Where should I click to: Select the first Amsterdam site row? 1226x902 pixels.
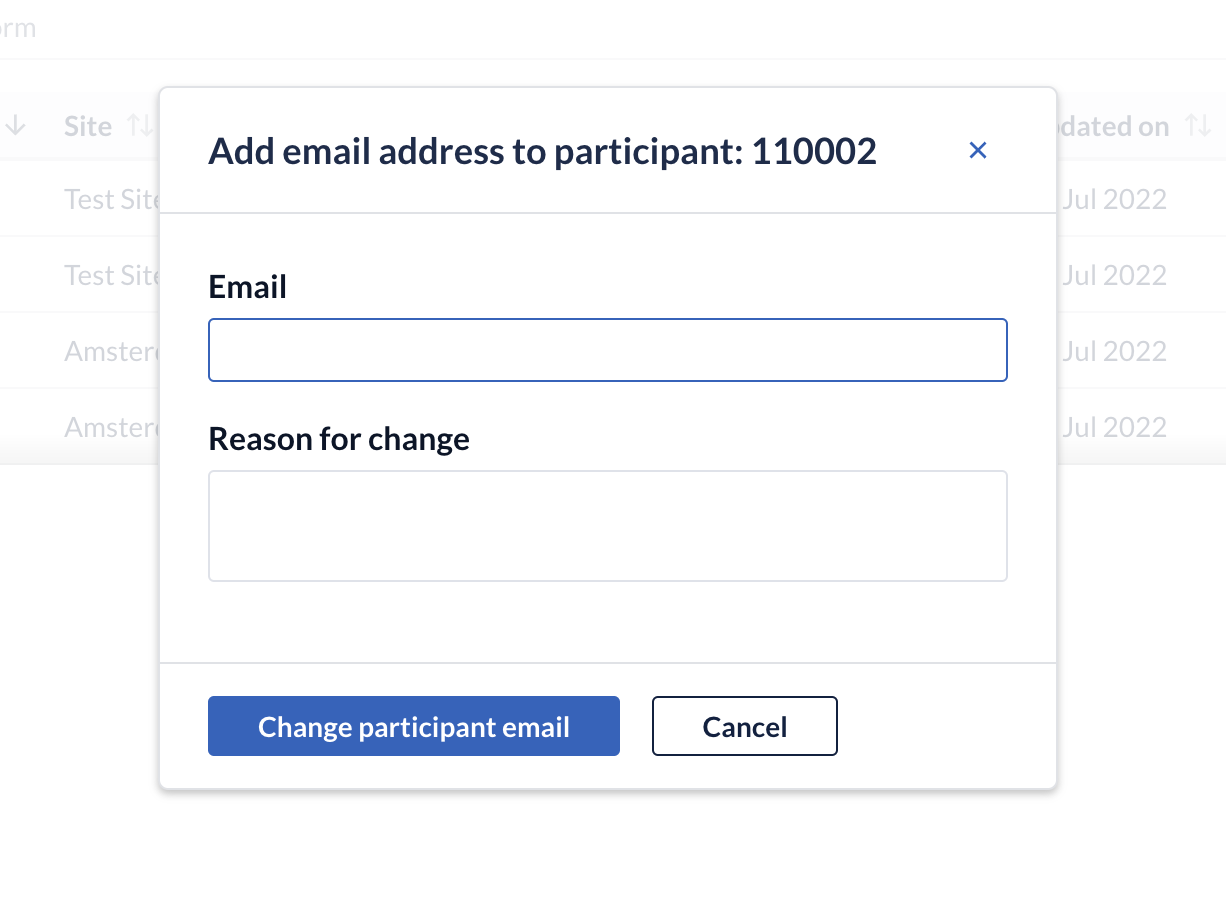pos(111,351)
